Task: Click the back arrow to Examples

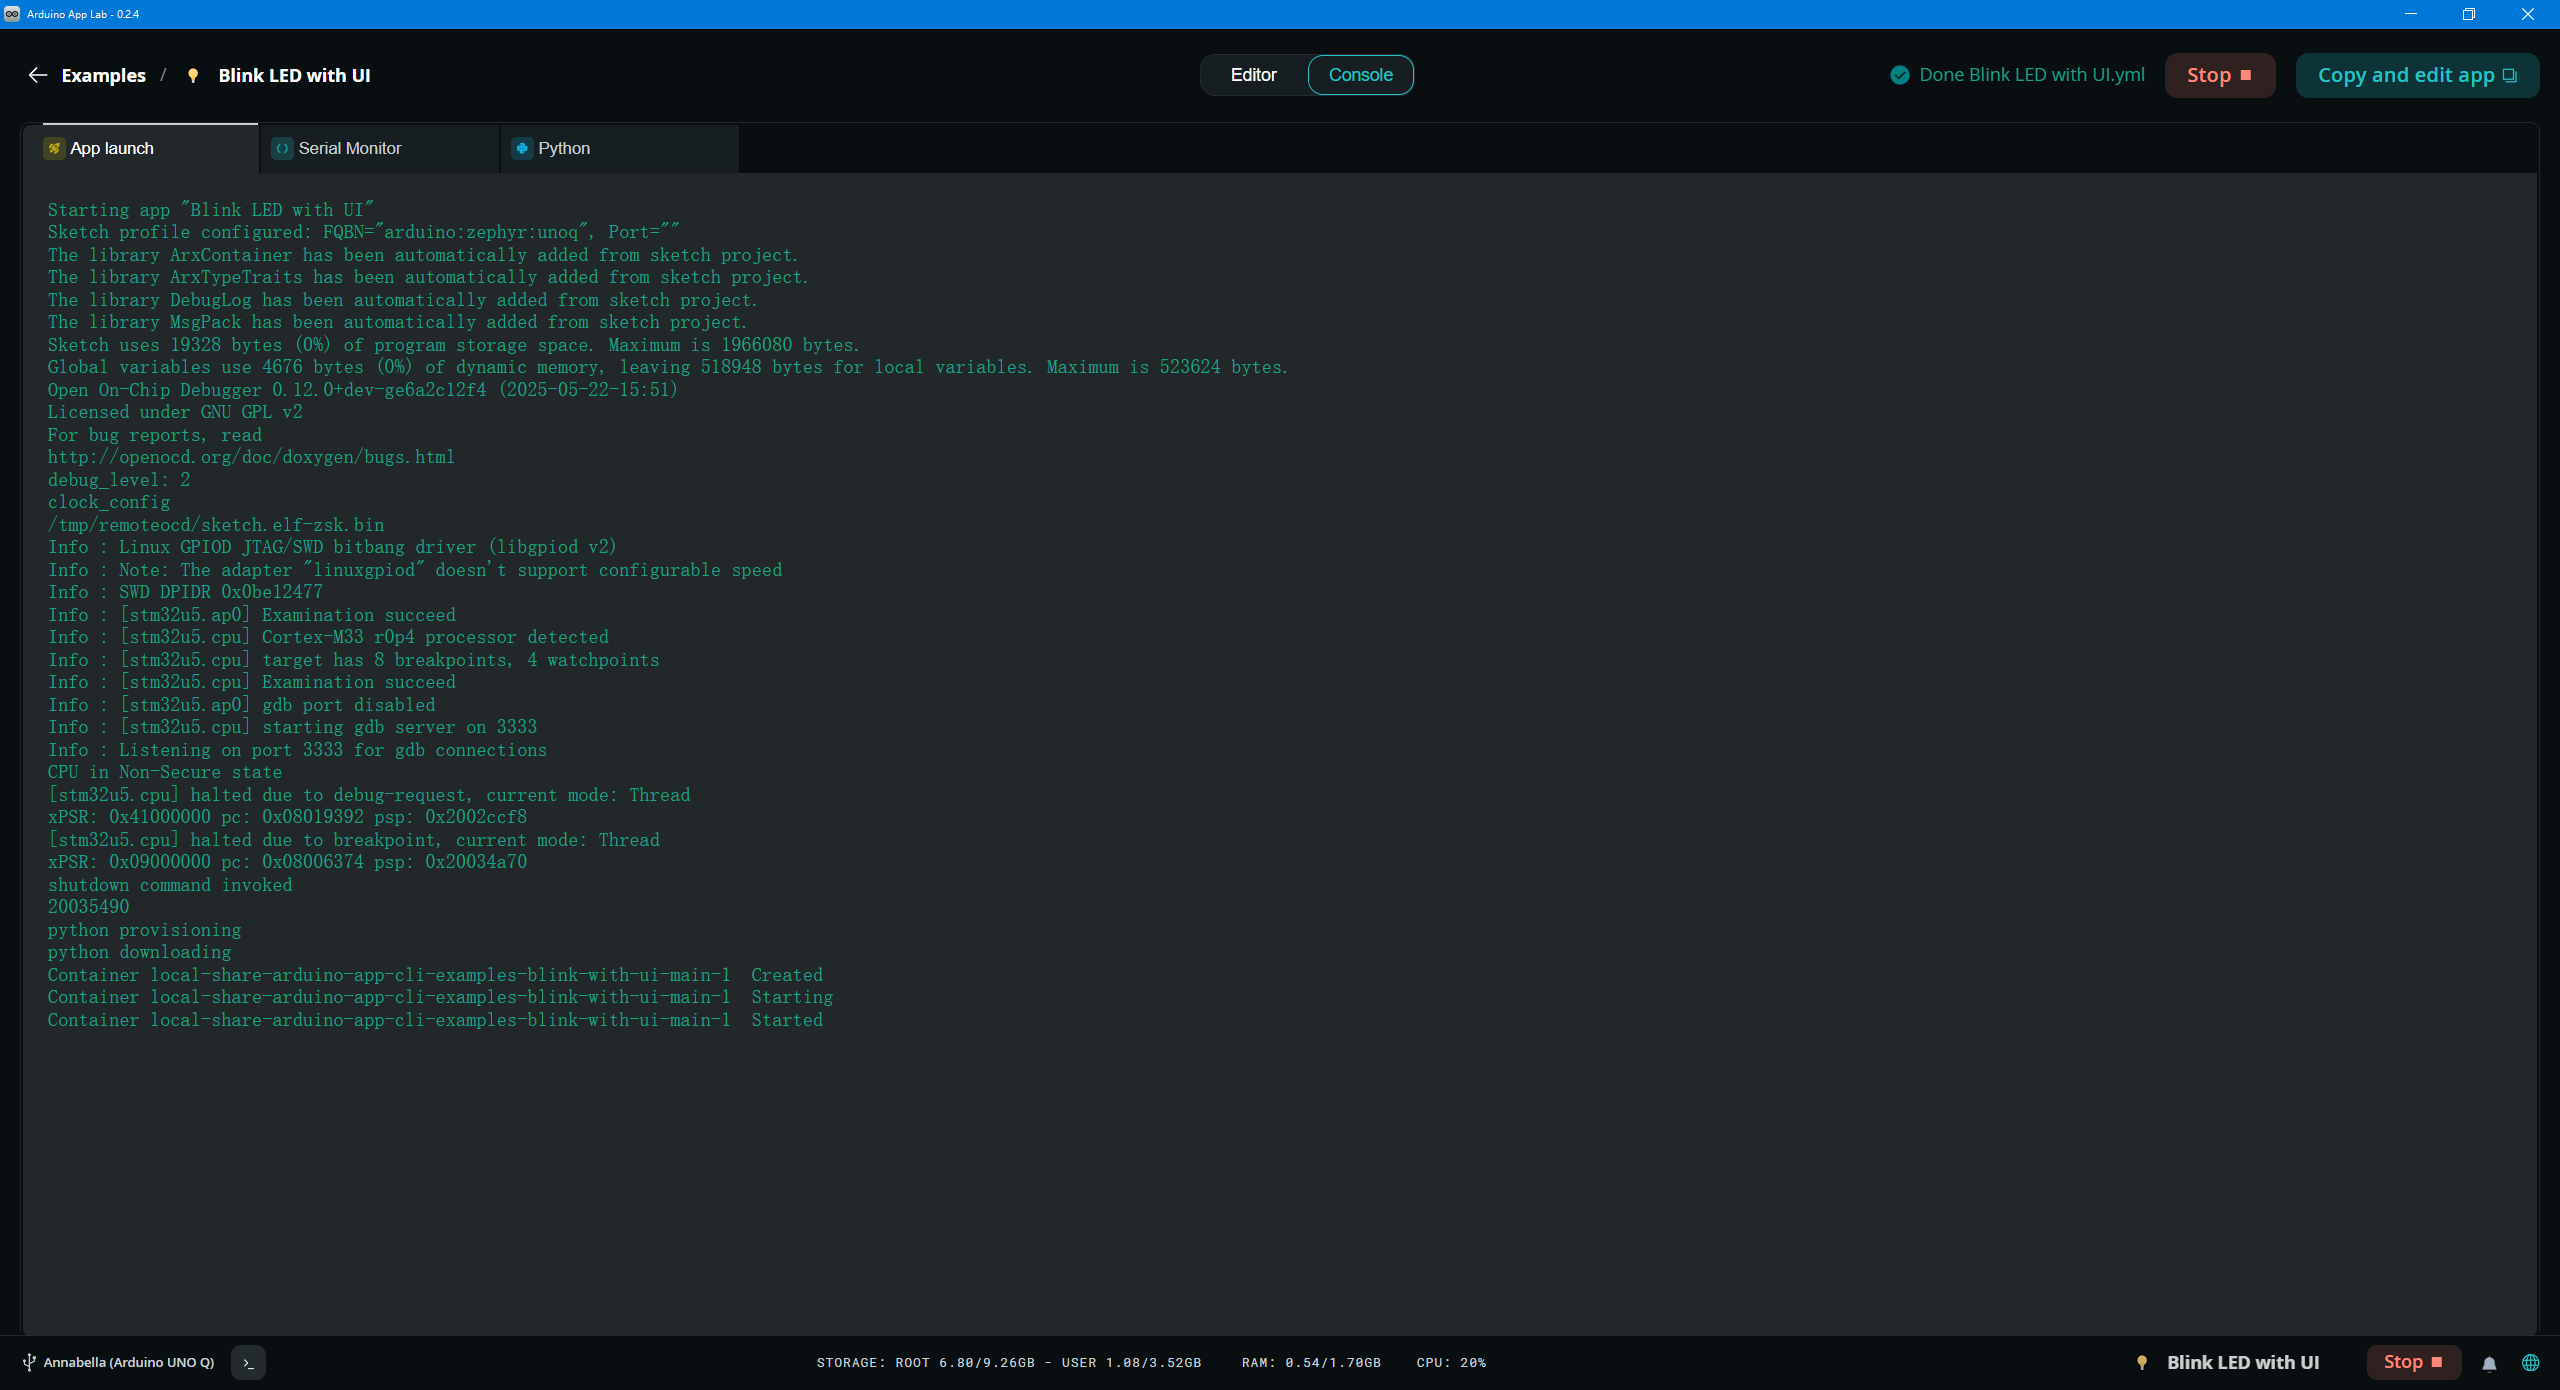Action: pyautogui.click(x=38, y=75)
